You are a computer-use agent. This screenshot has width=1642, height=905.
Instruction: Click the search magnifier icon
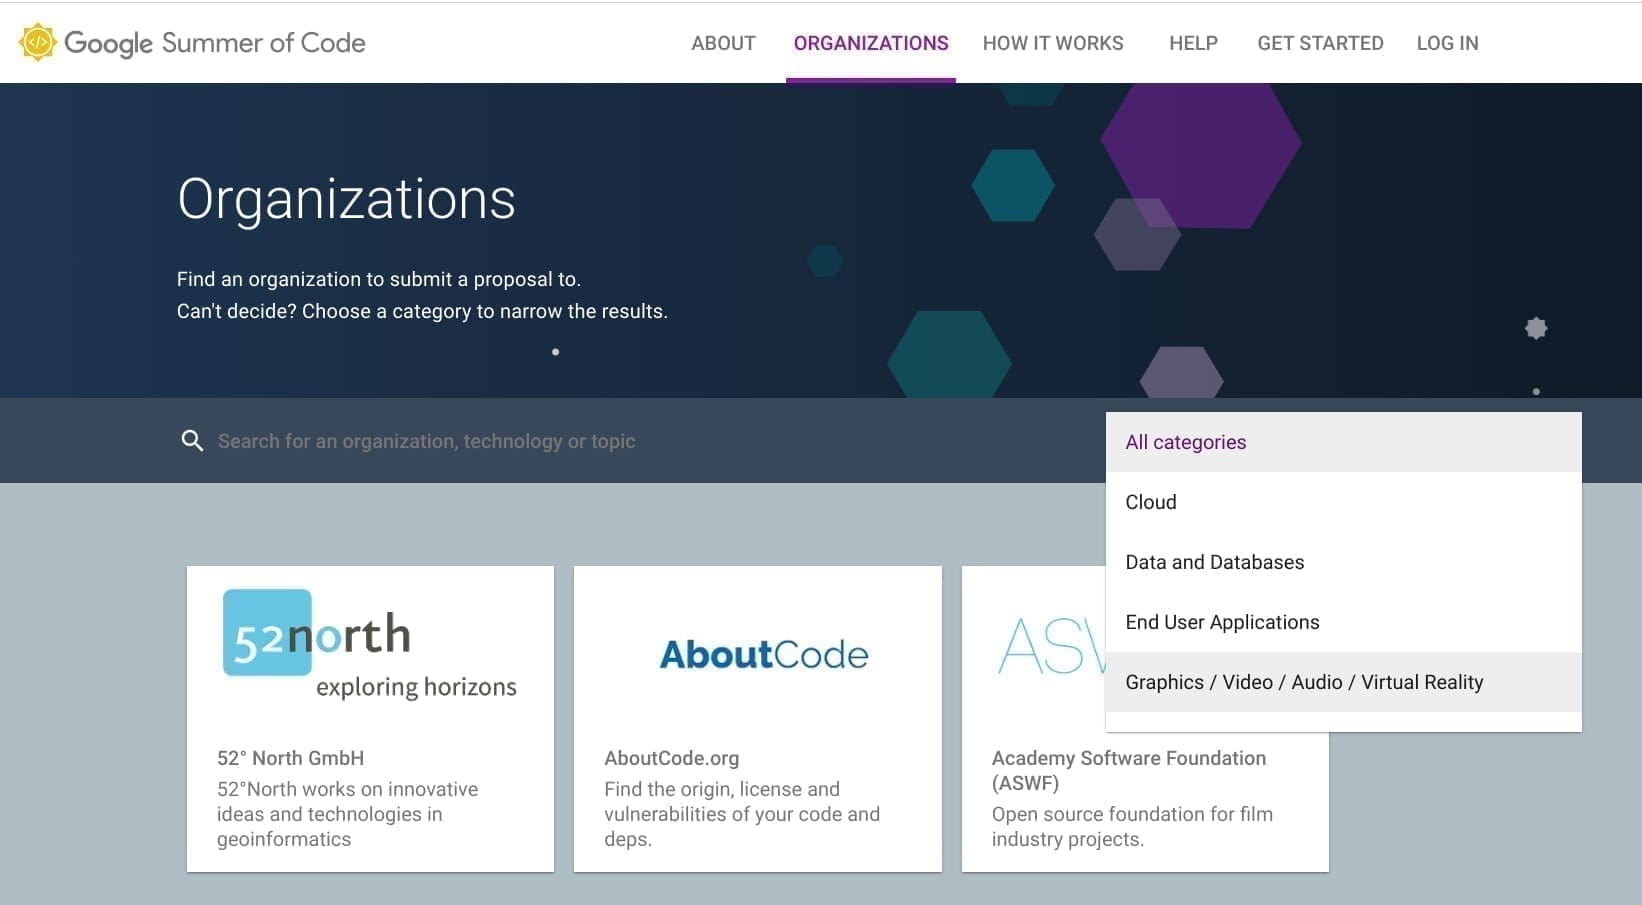[192, 441]
